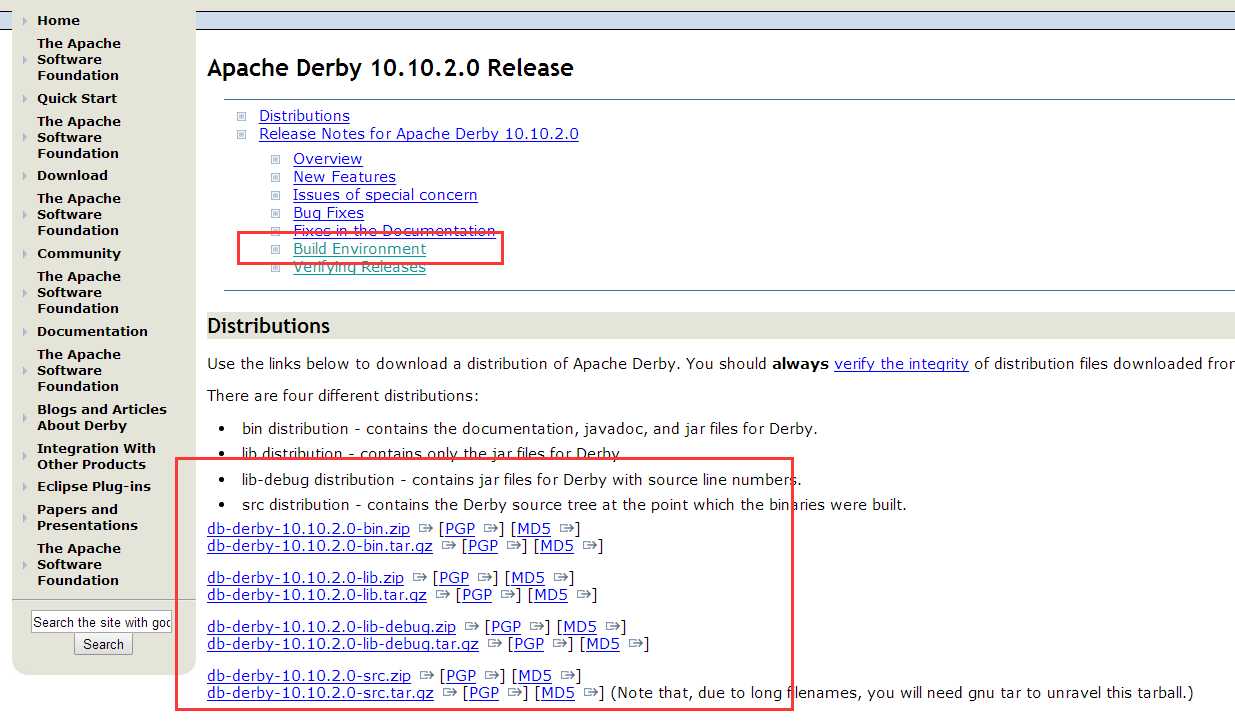
Task: Follow the Distributions link in contents list
Action: [x=304, y=116]
